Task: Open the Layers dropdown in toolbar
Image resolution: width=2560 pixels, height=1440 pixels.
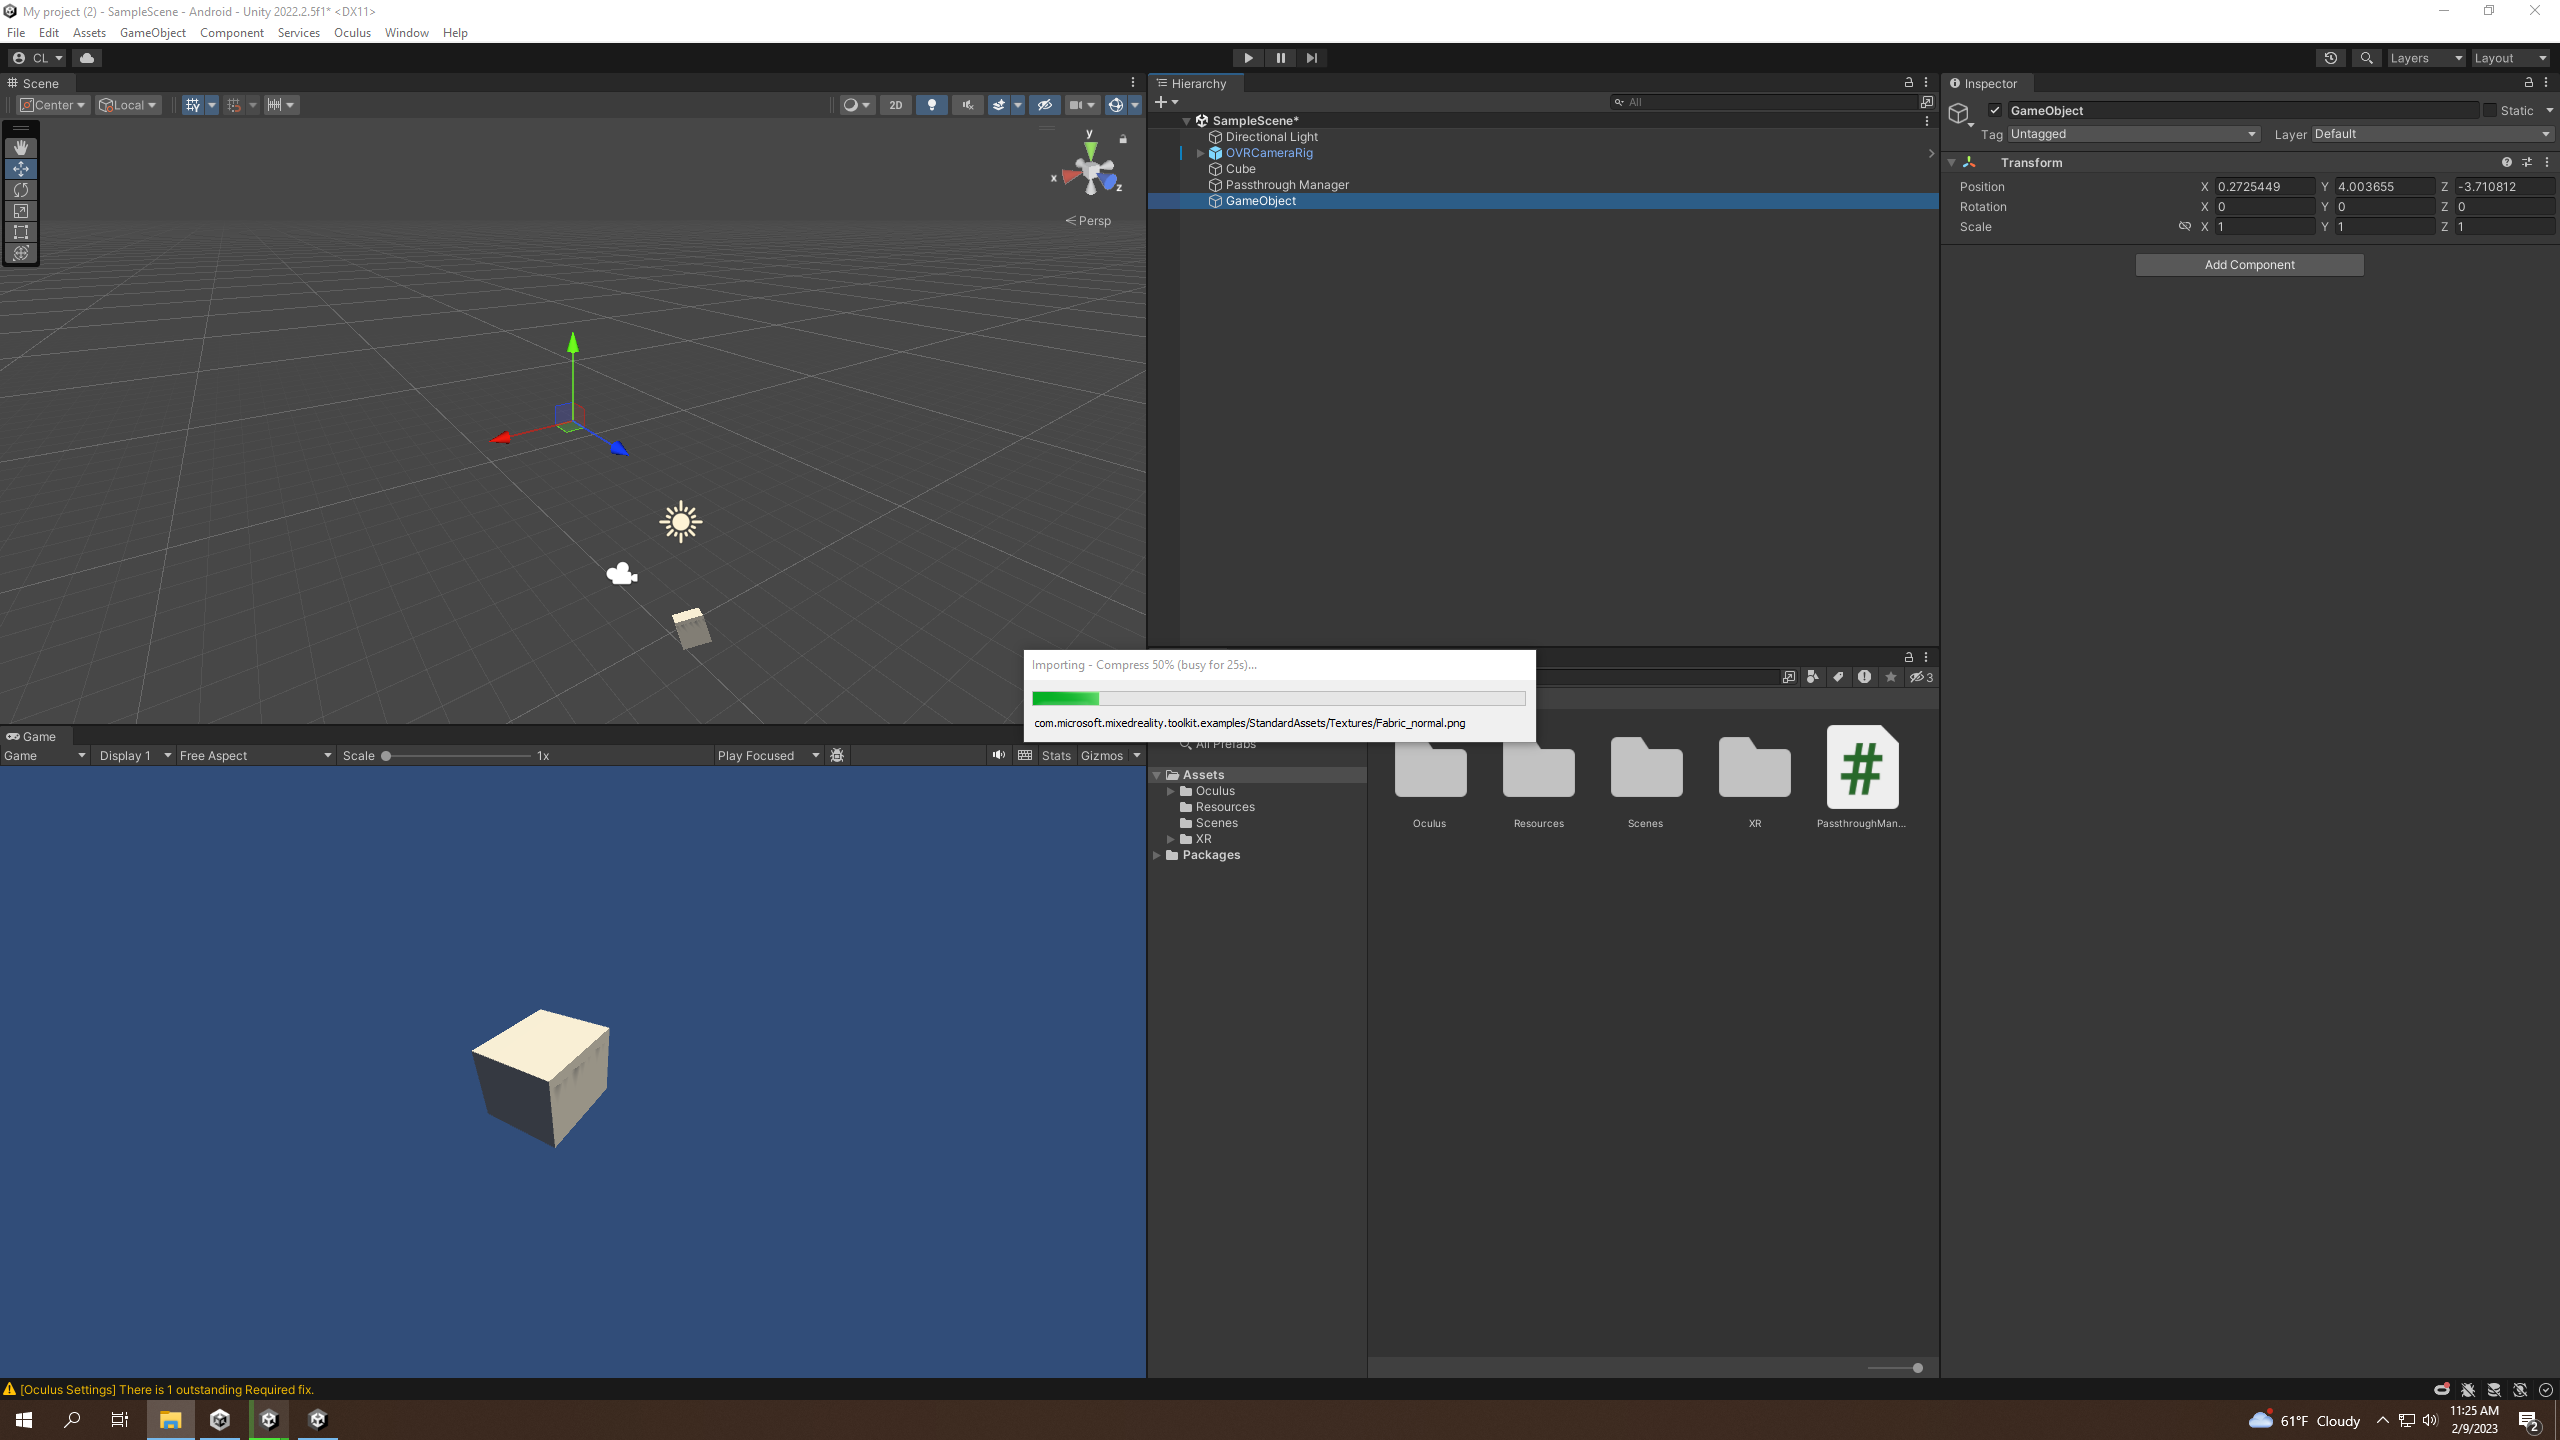Action: point(2425,58)
